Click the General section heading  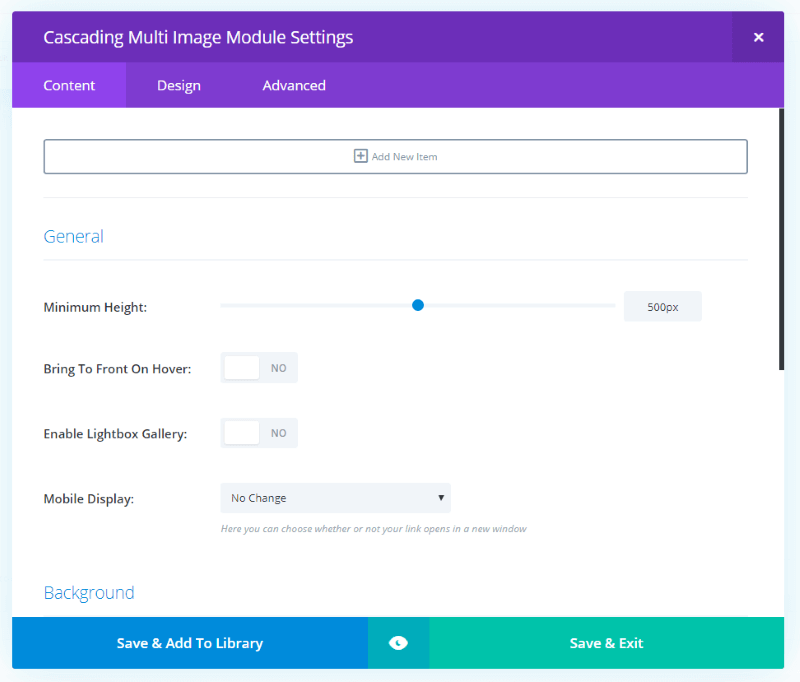(73, 236)
